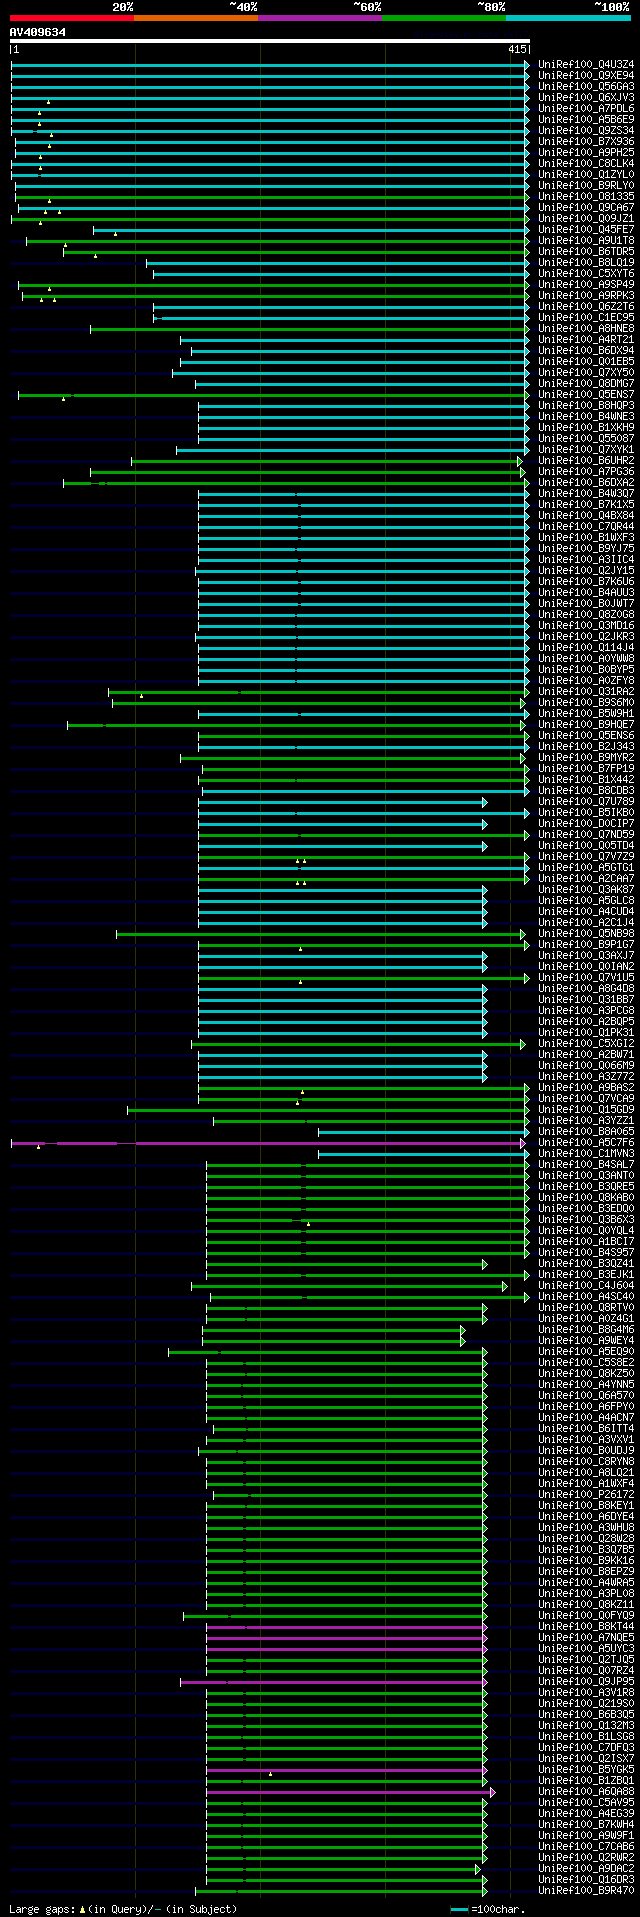Screen dimensions: 640x1917
Task: Select UniRef100_A5EQ90 label
Action: (586, 1352)
